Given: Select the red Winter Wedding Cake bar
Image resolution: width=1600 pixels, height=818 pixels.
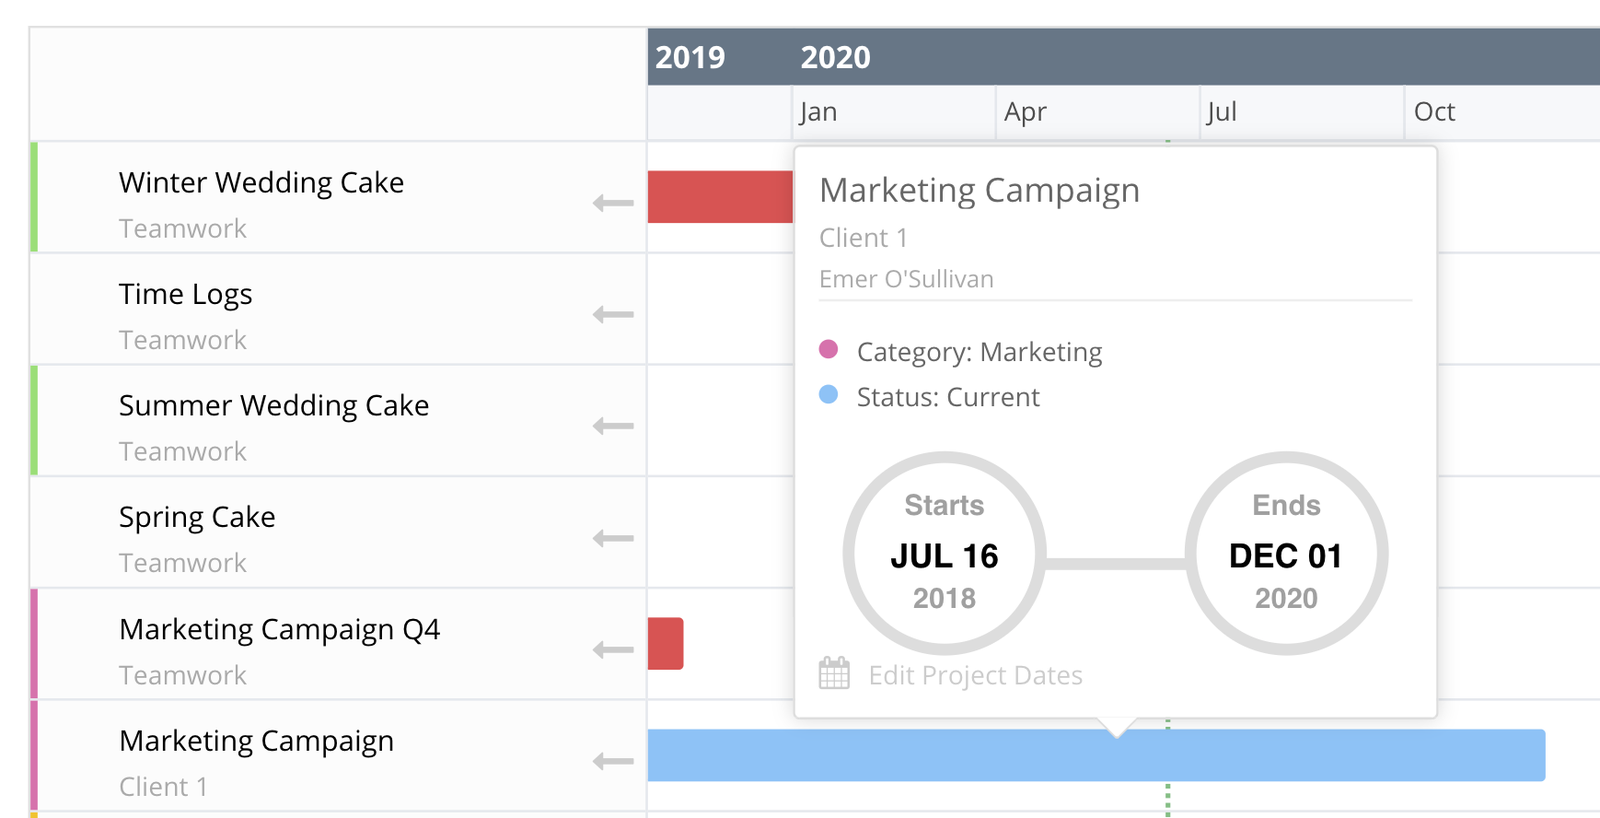Looking at the screenshot, I should pyautogui.click(x=720, y=197).
